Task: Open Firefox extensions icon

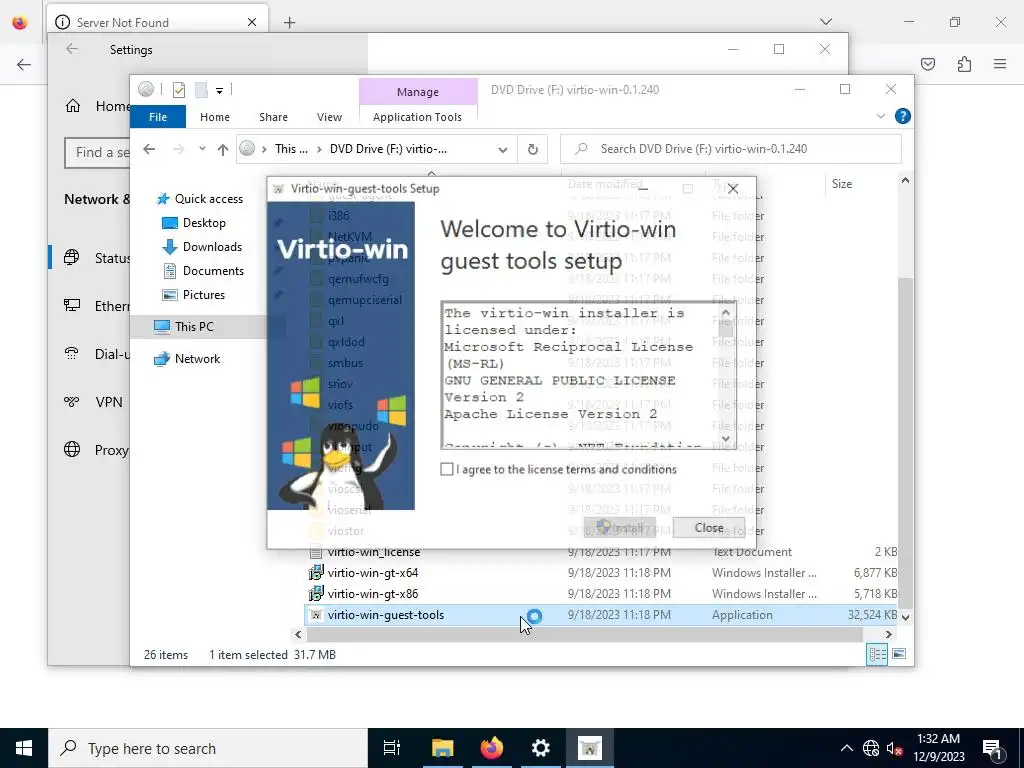Action: pyautogui.click(x=964, y=64)
